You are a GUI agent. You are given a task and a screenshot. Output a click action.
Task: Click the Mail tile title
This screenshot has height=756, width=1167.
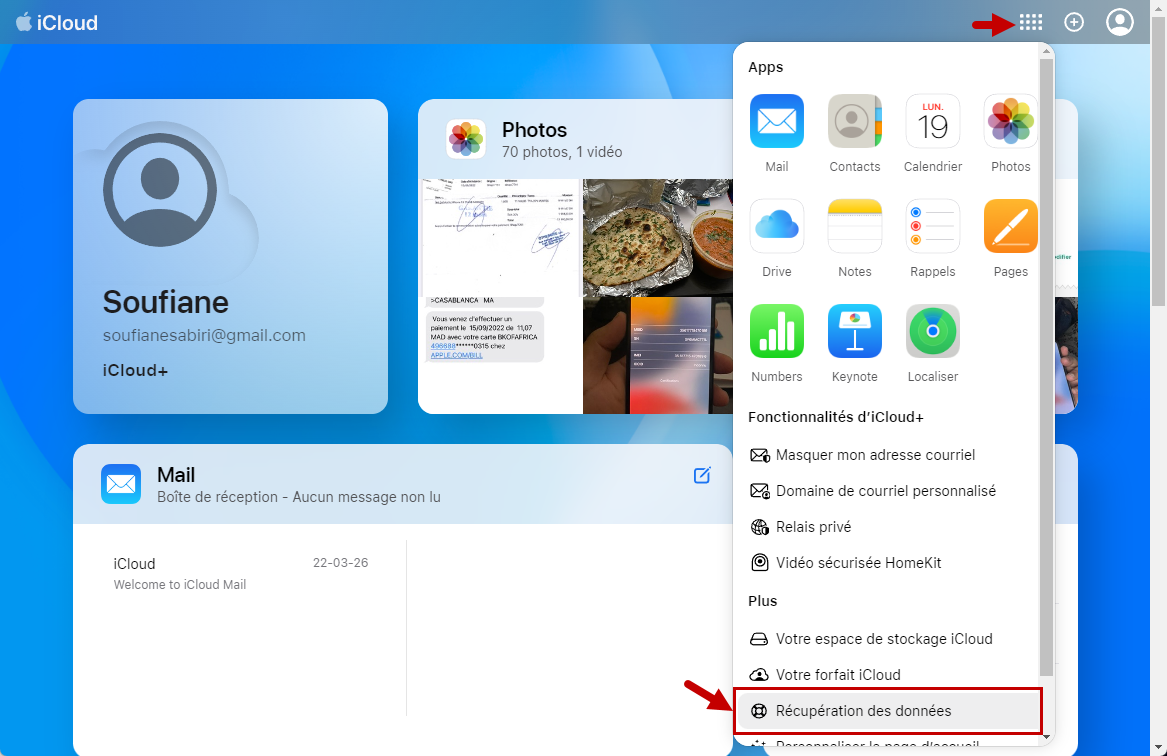click(176, 475)
